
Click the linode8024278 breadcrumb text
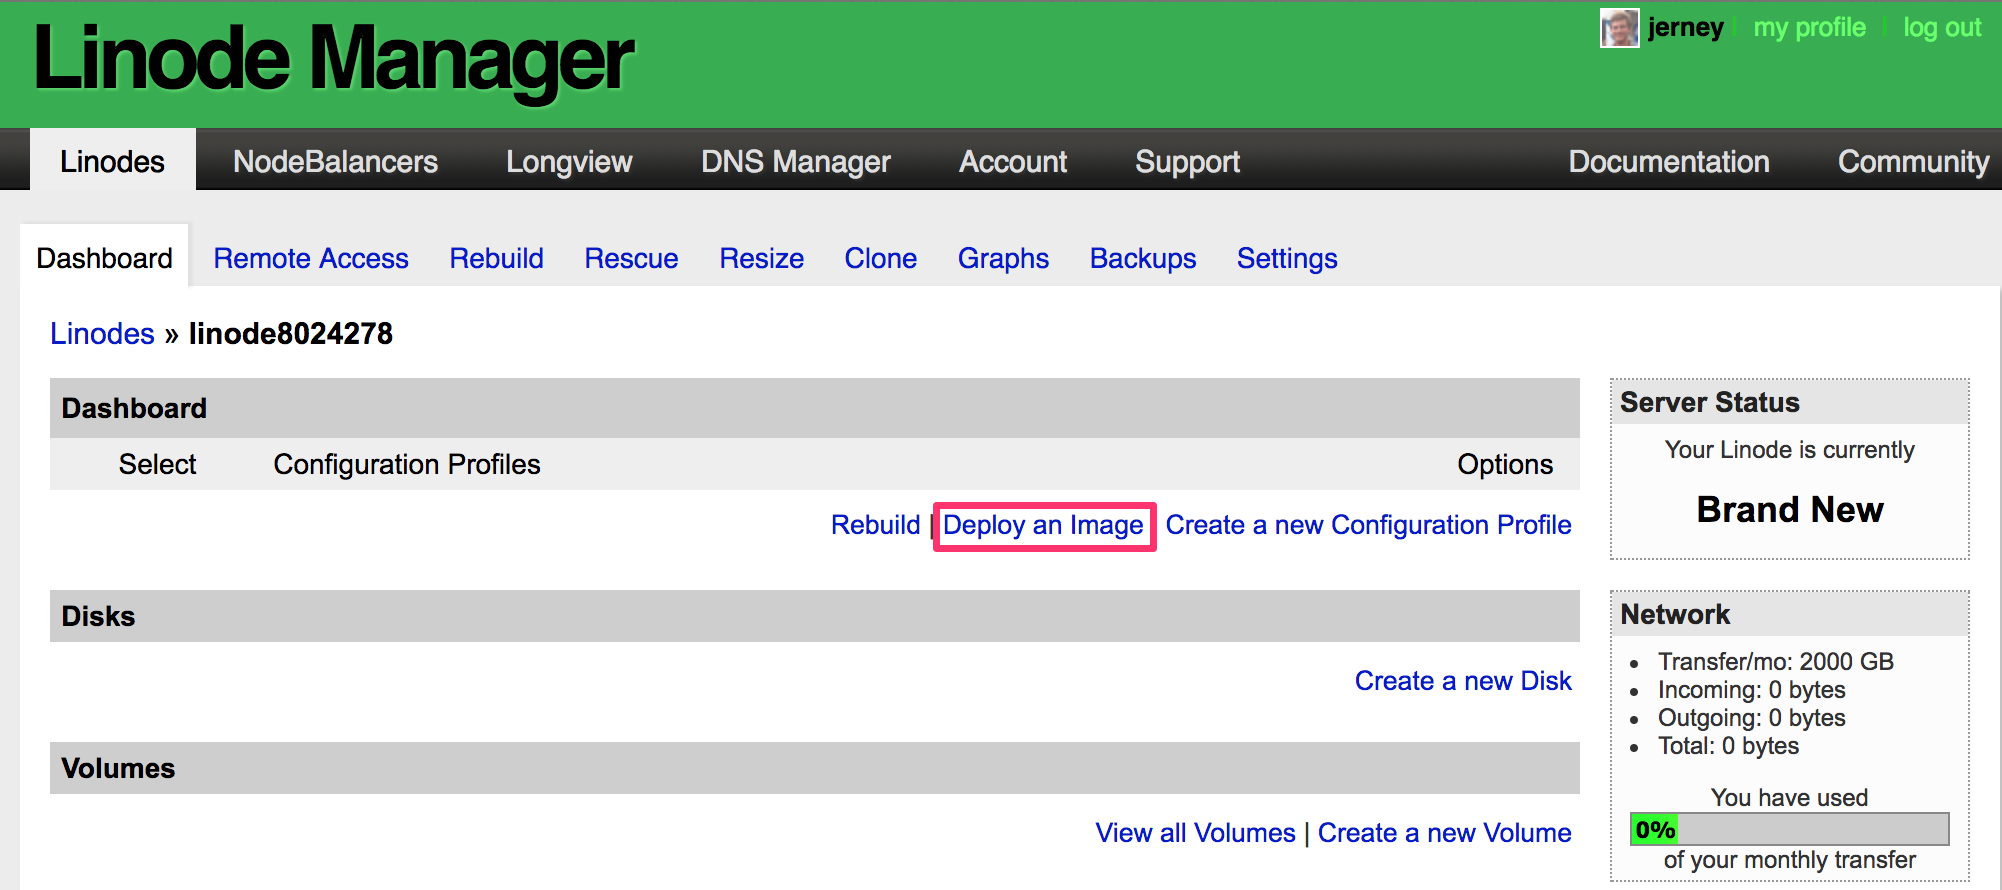point(291,333)
